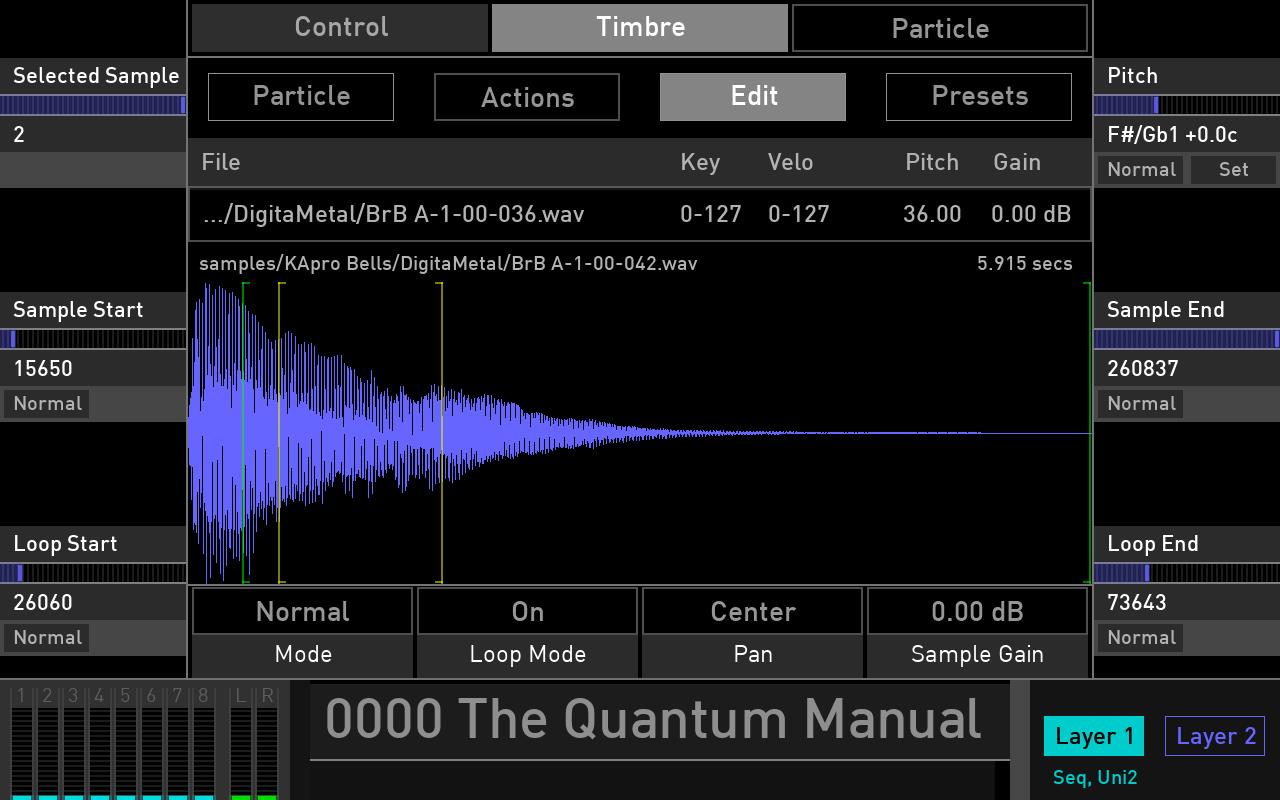Viewport: 1280px width, 800px height.
Task: Open the Mode selector showing Normal
Action: 302,611
